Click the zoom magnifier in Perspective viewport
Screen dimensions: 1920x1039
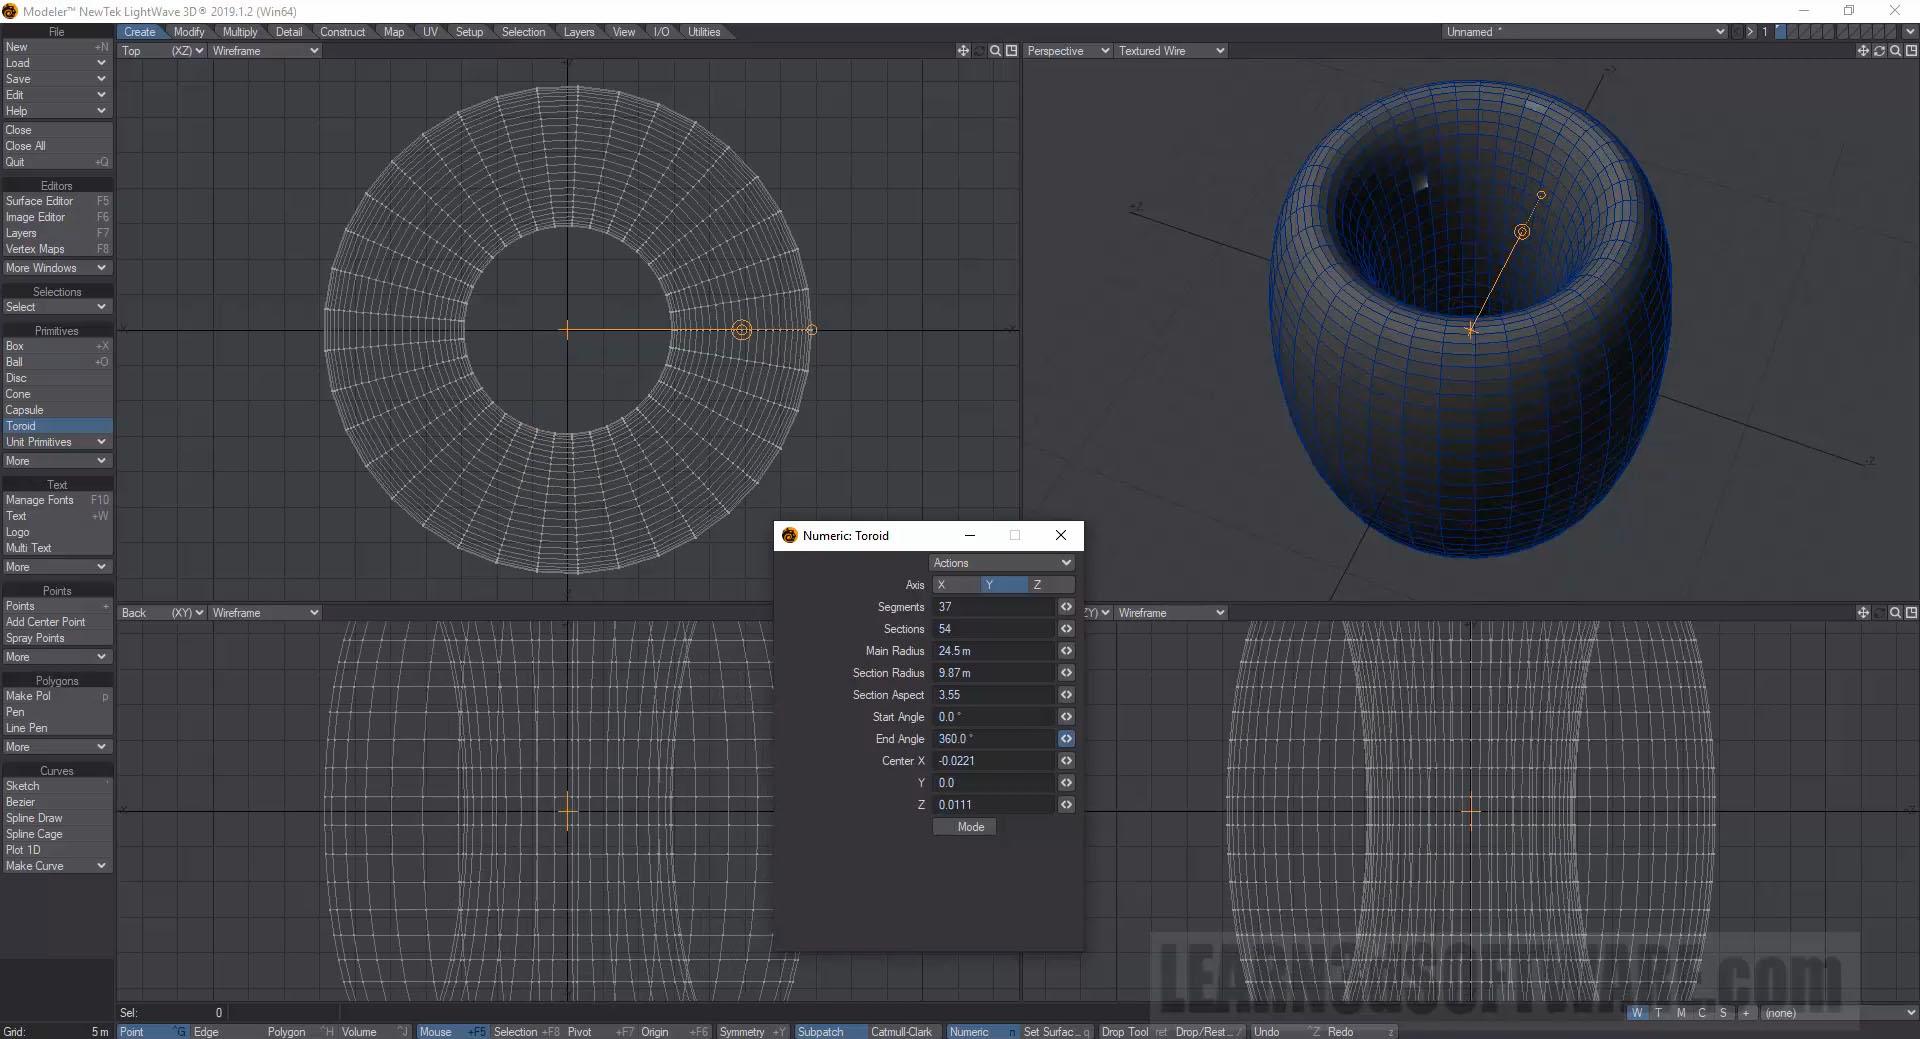(x=1894, y=51)
